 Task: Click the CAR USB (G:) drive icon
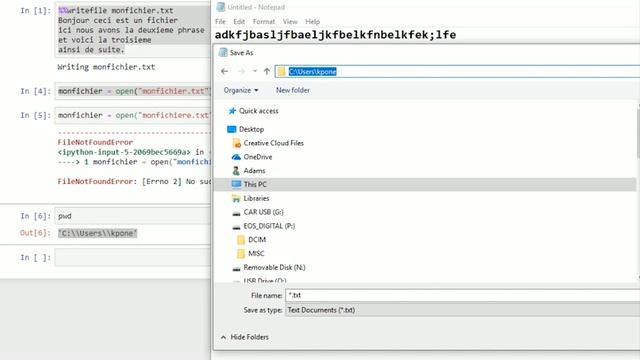[236, 213]
